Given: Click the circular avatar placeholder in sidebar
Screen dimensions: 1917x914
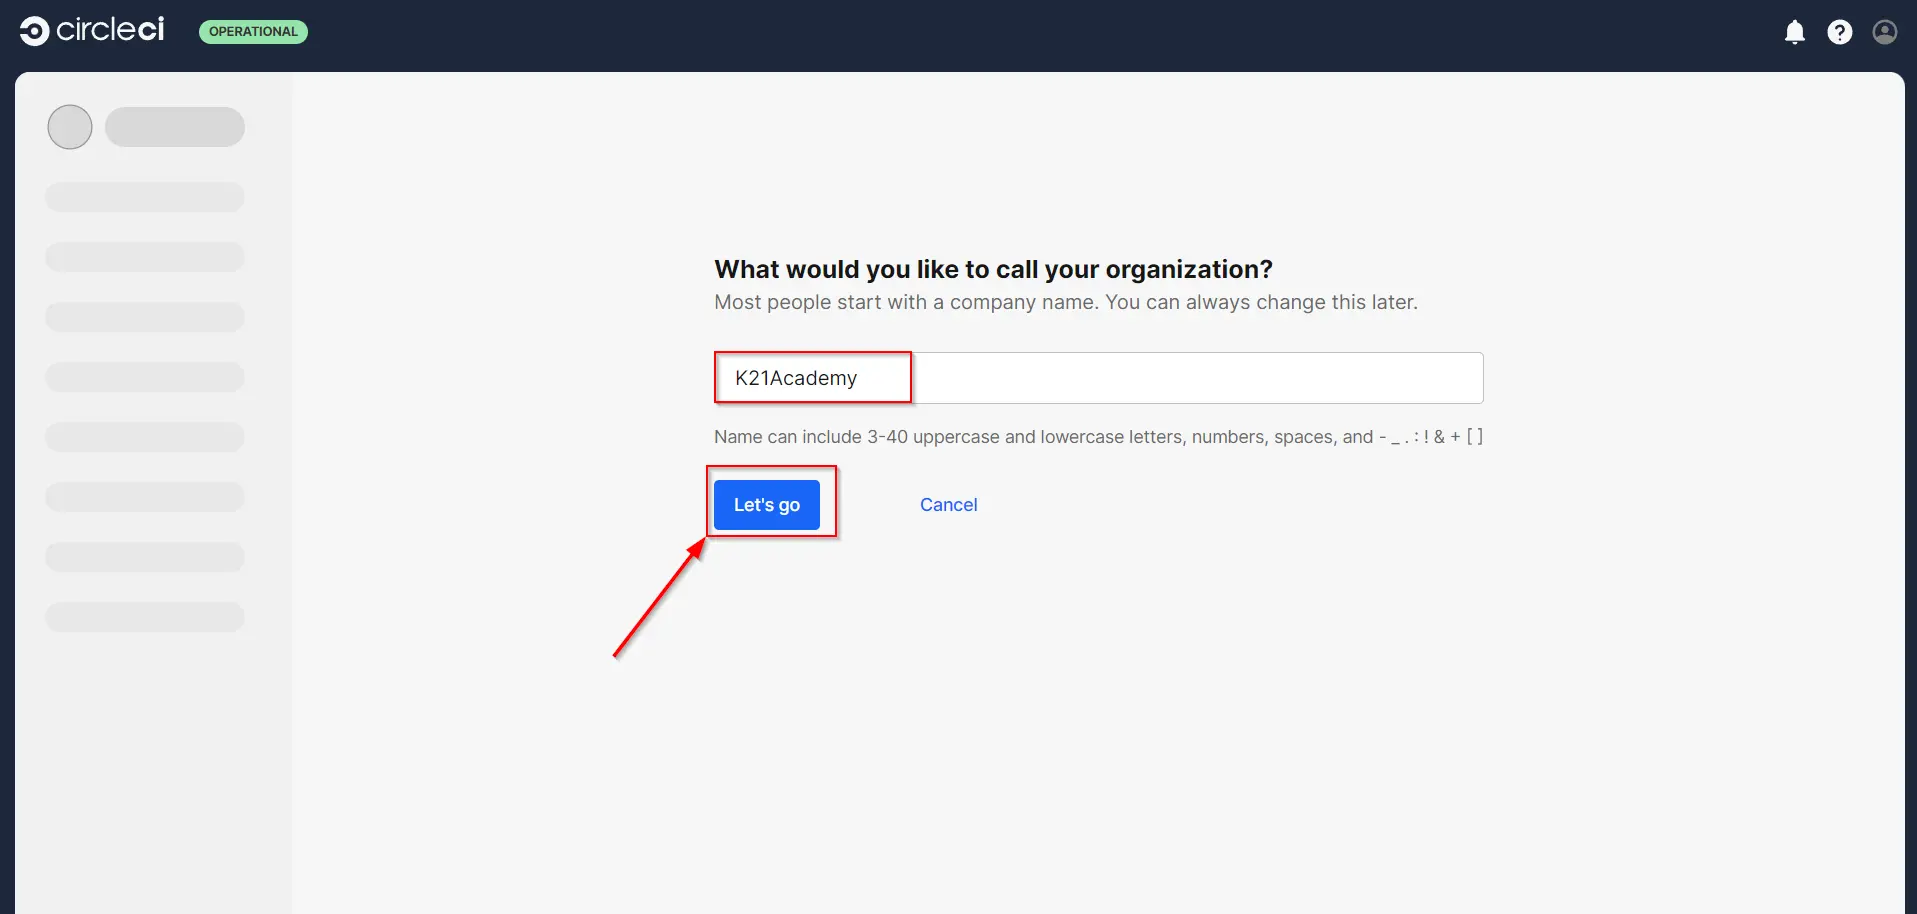Looking at the screenshot, I should [70, 127].
